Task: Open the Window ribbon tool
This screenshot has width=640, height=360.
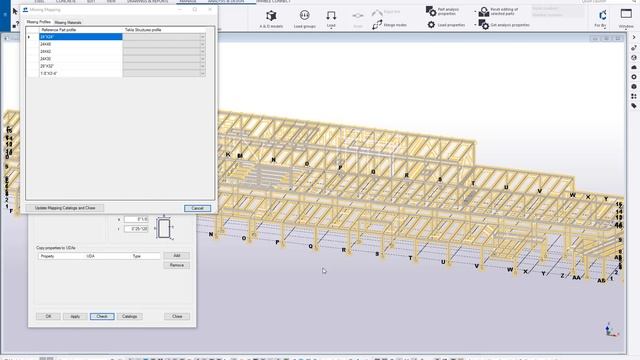Action: [x=626, y=18]
